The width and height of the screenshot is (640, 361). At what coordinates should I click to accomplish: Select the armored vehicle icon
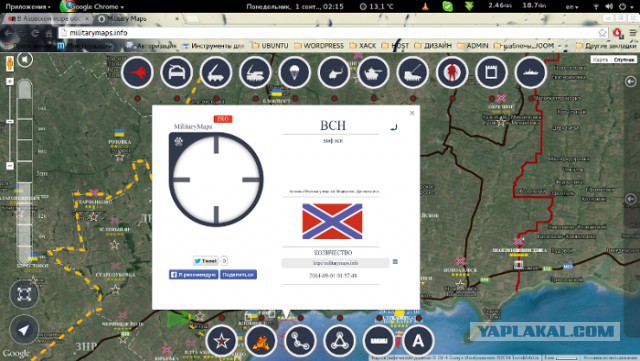[x=176, y=73]
